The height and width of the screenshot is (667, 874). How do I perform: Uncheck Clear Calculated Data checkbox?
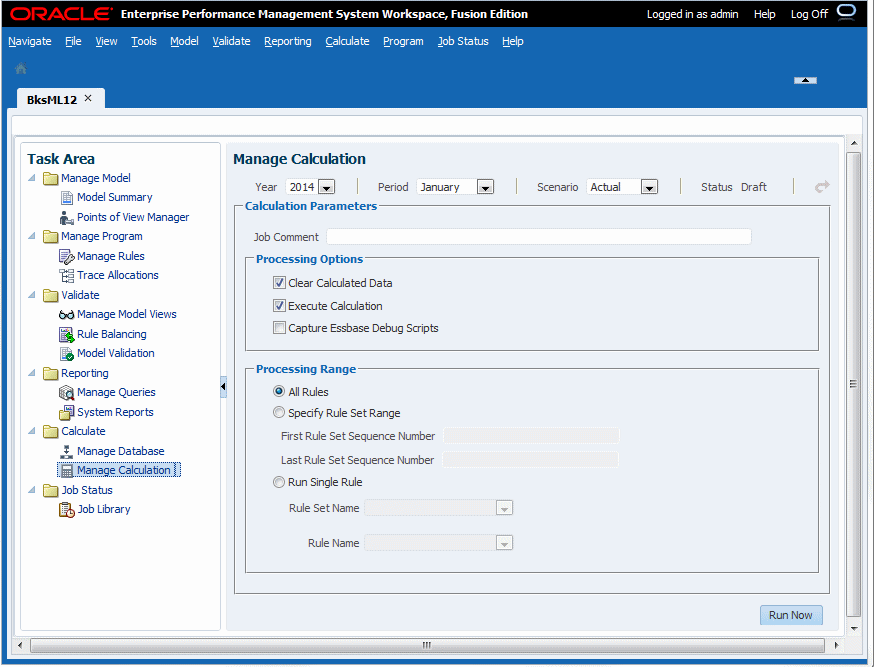click(279, 283)
